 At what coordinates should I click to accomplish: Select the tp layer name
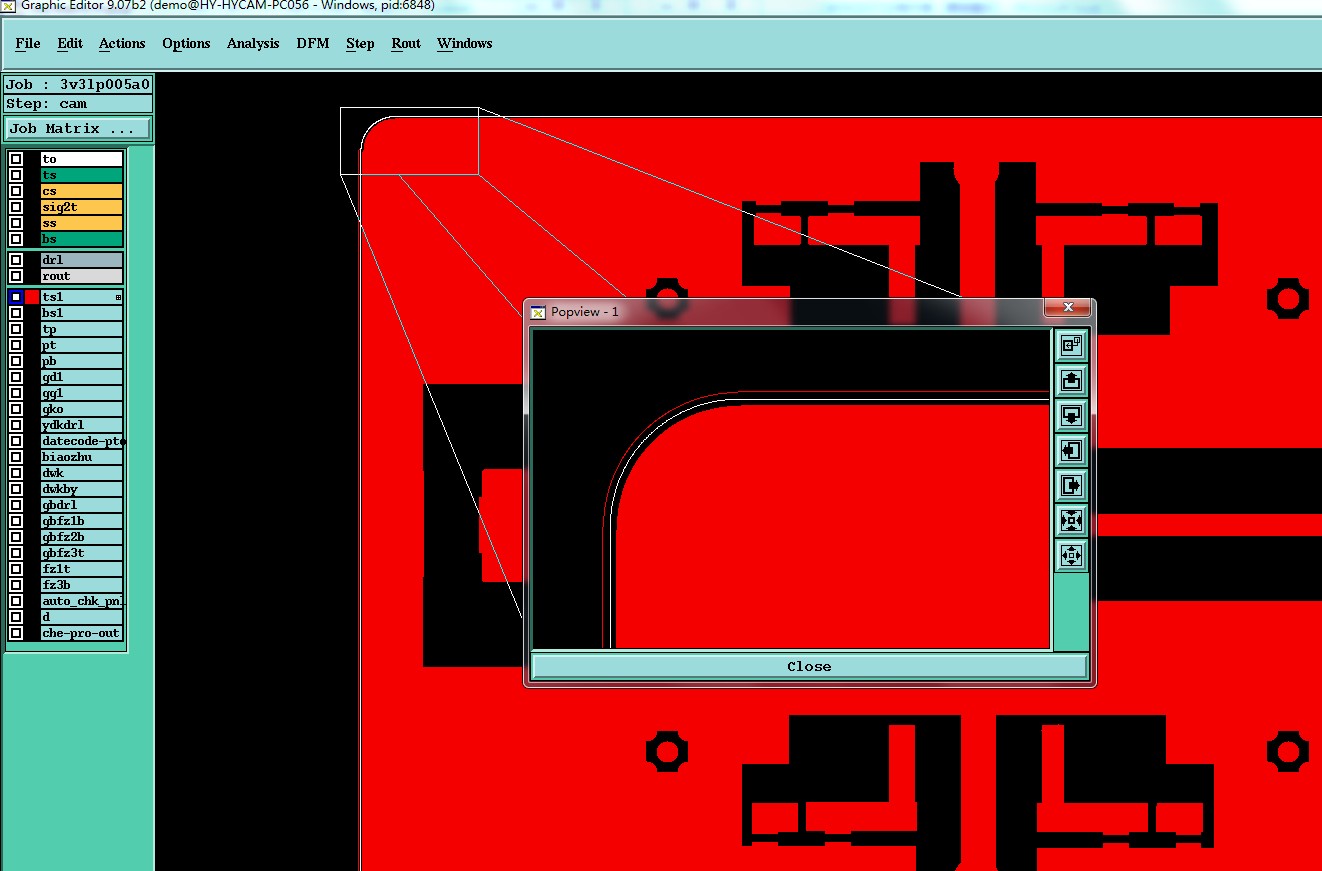pos(82,329)
